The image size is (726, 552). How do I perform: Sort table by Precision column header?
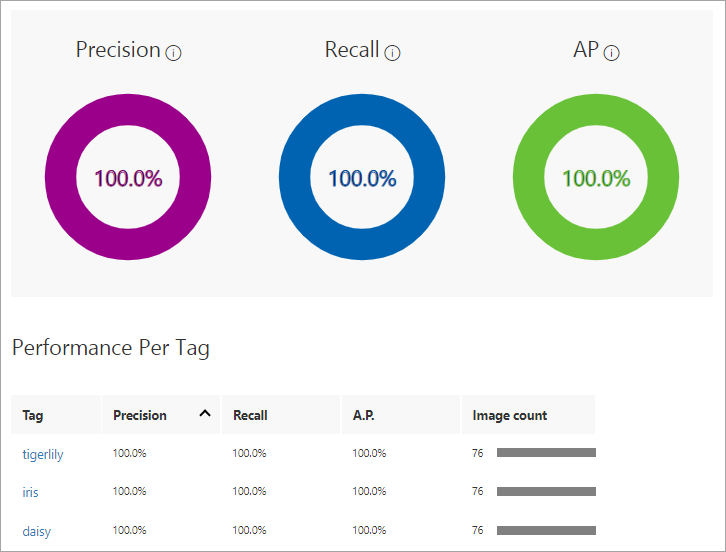click(140, 415)
